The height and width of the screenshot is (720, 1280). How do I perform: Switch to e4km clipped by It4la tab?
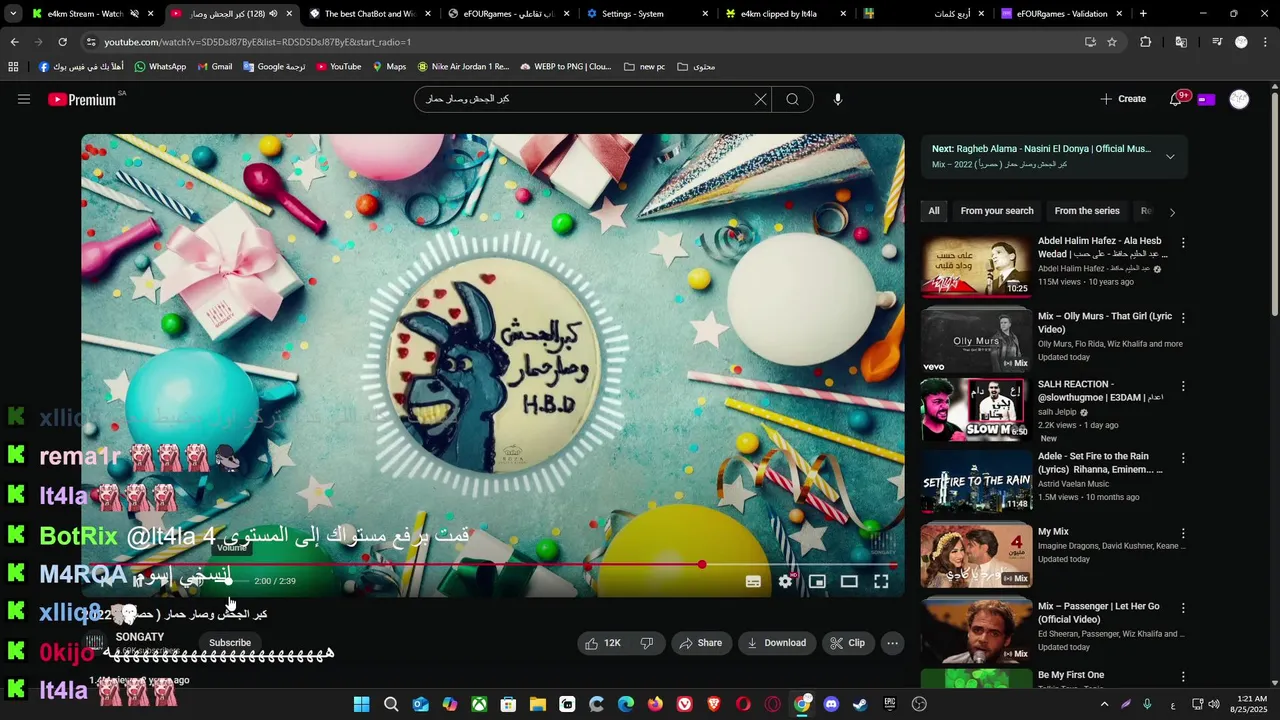pos(786,14)
